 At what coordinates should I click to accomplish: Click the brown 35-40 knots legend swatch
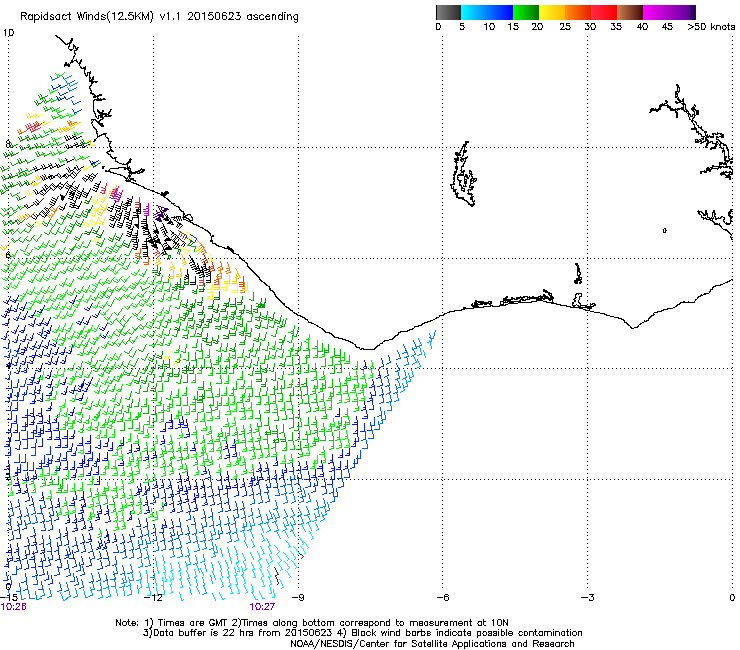coord(630,12)
